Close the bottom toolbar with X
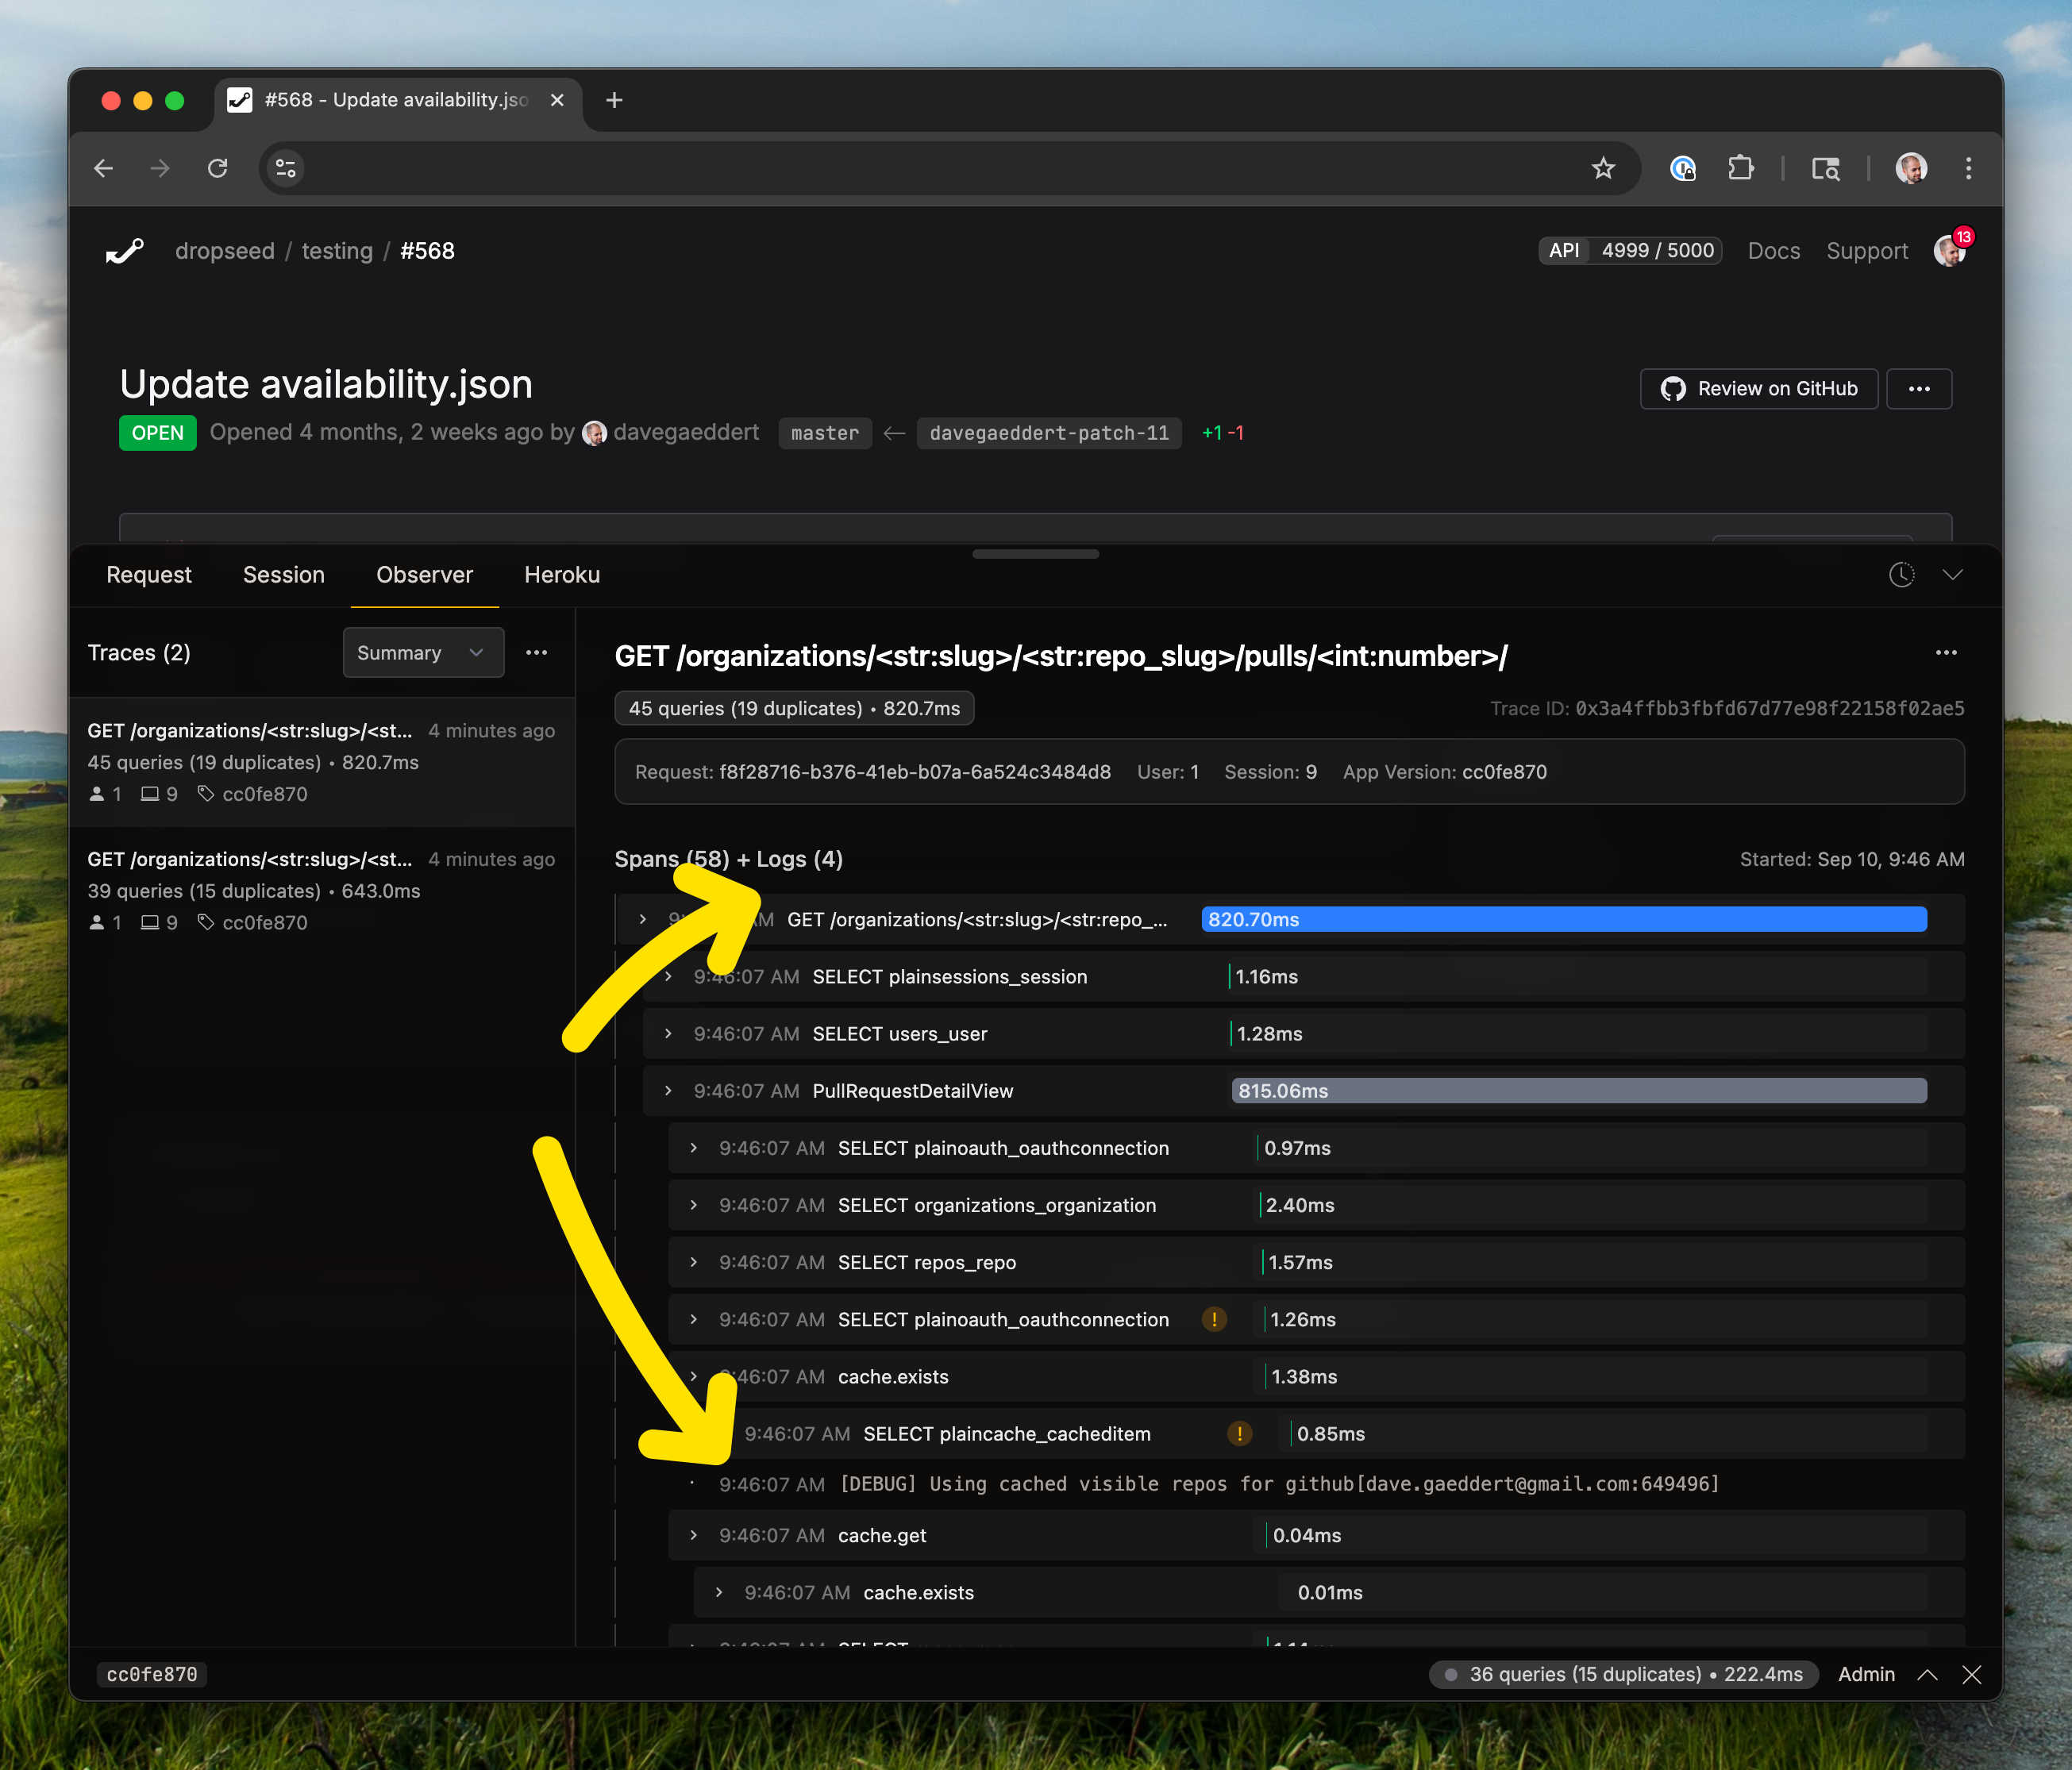Viewport: 2072px width, 1770px height. pos(1971,1674)
